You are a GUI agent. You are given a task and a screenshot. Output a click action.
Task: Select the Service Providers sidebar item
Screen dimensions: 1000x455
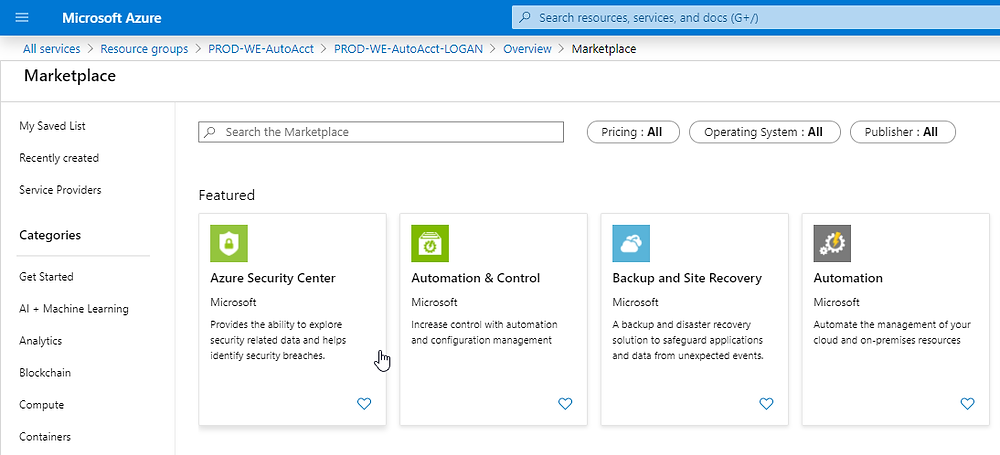pos(60,190)
